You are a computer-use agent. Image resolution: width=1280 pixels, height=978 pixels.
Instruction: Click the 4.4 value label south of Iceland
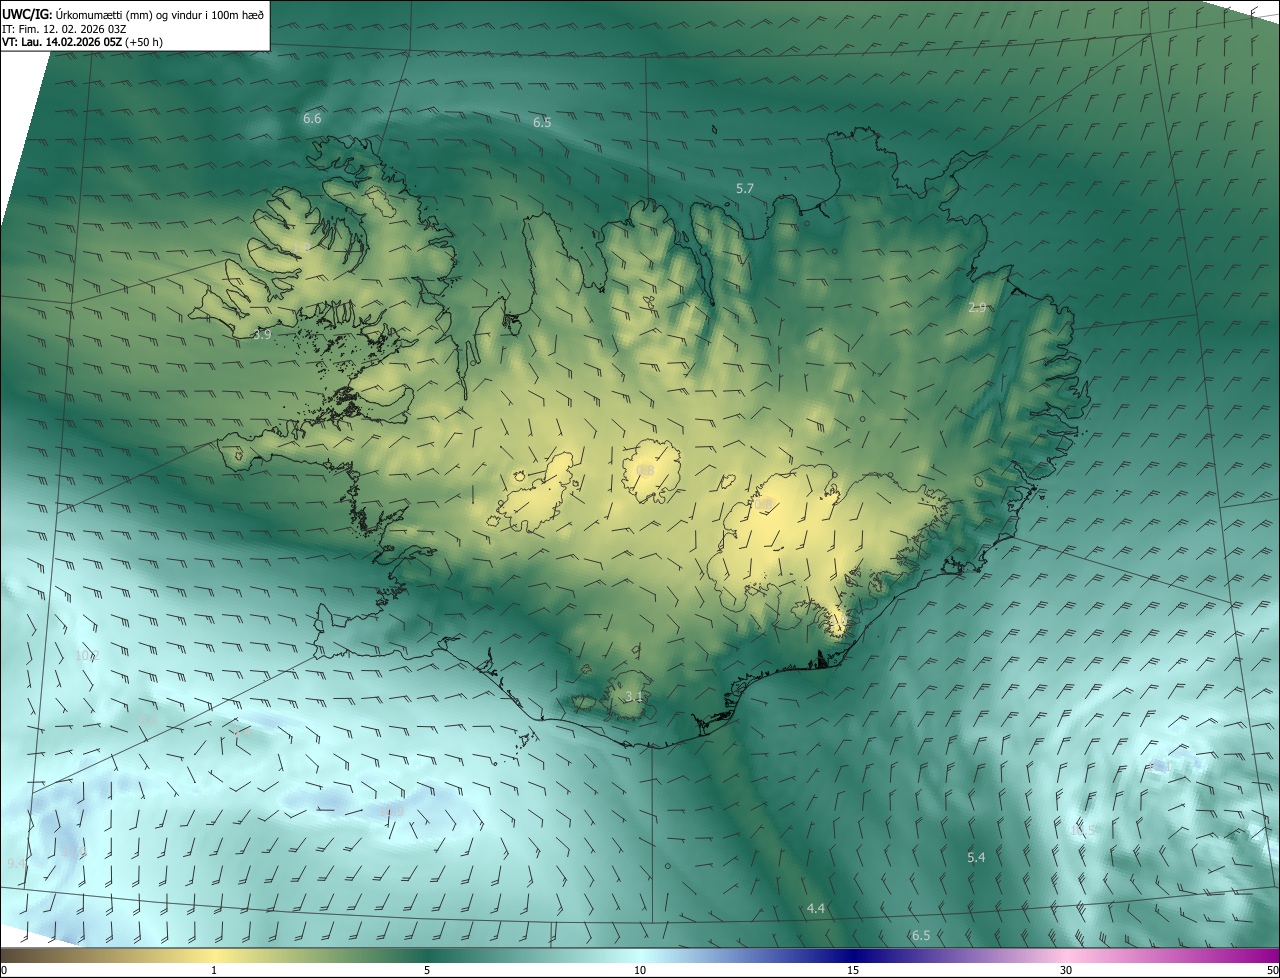816,908
